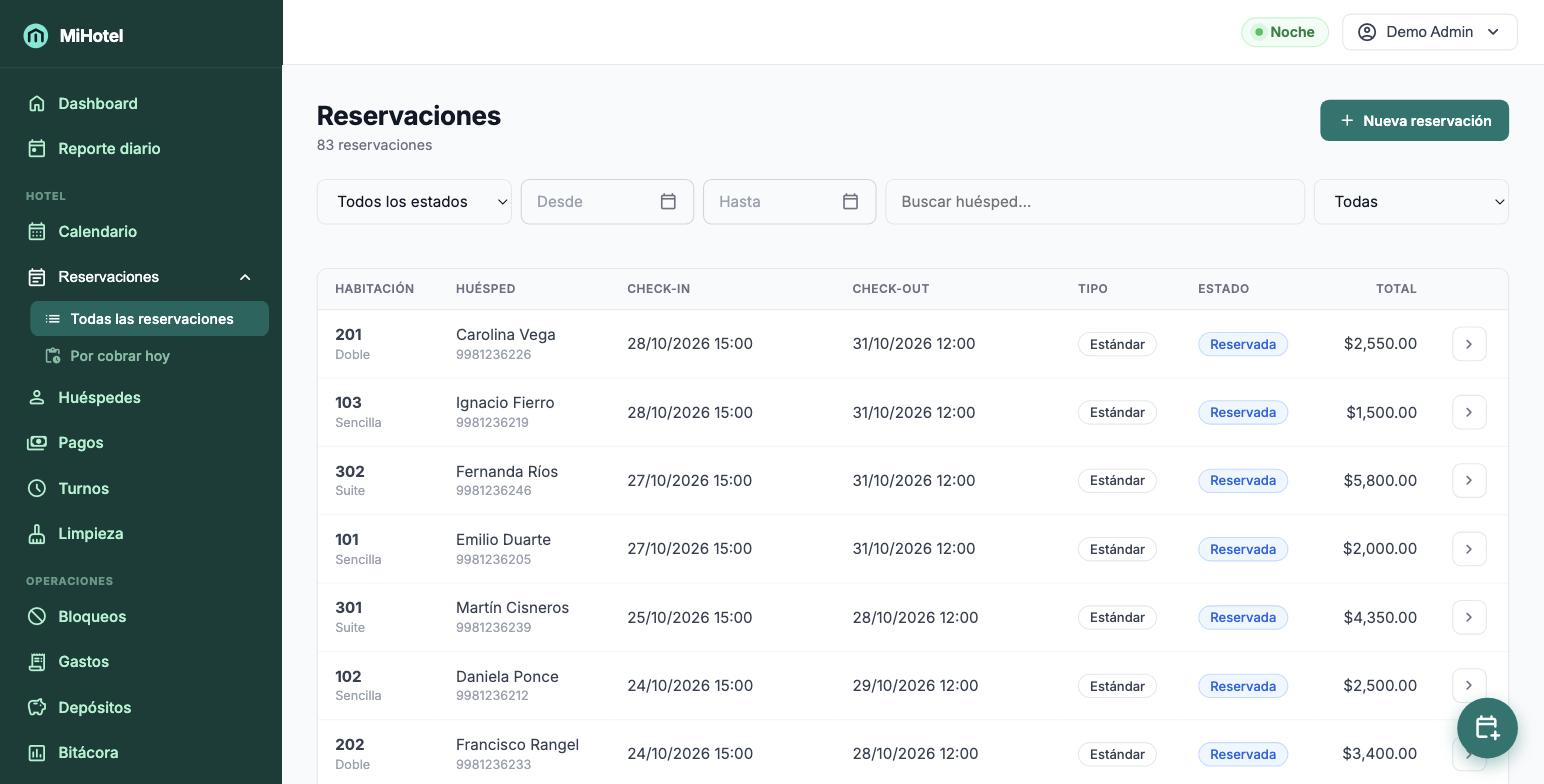Select Todas las reservaciones menu item
1544x784 pixels.
pyautogui.click(x=150, y=319)
